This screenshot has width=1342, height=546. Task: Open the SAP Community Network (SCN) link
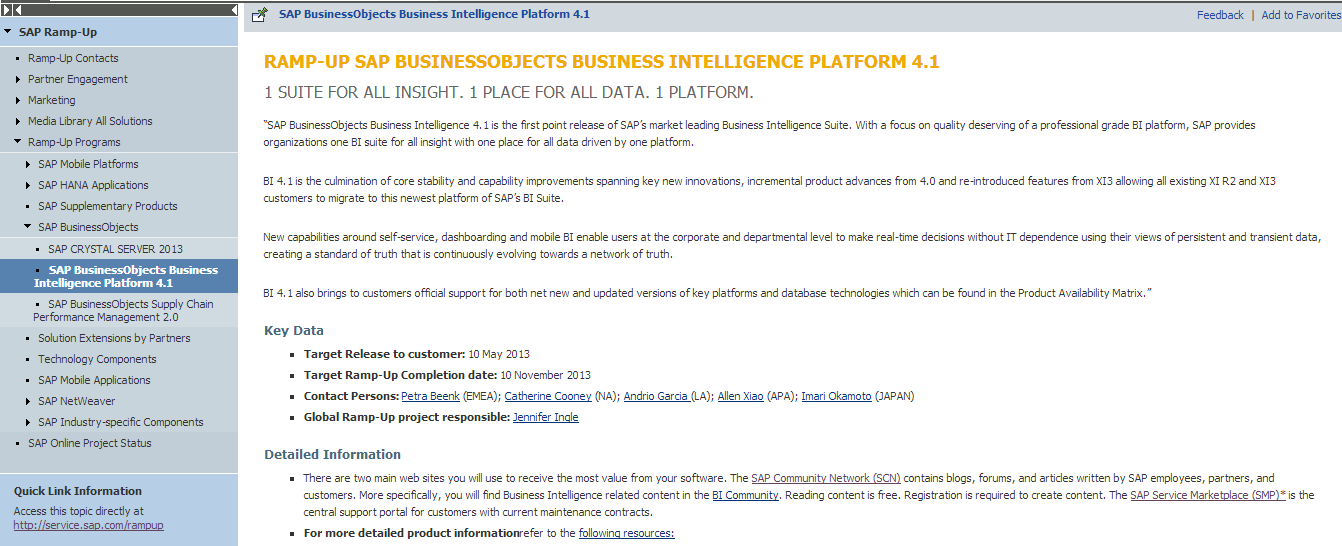coord(825,478)
